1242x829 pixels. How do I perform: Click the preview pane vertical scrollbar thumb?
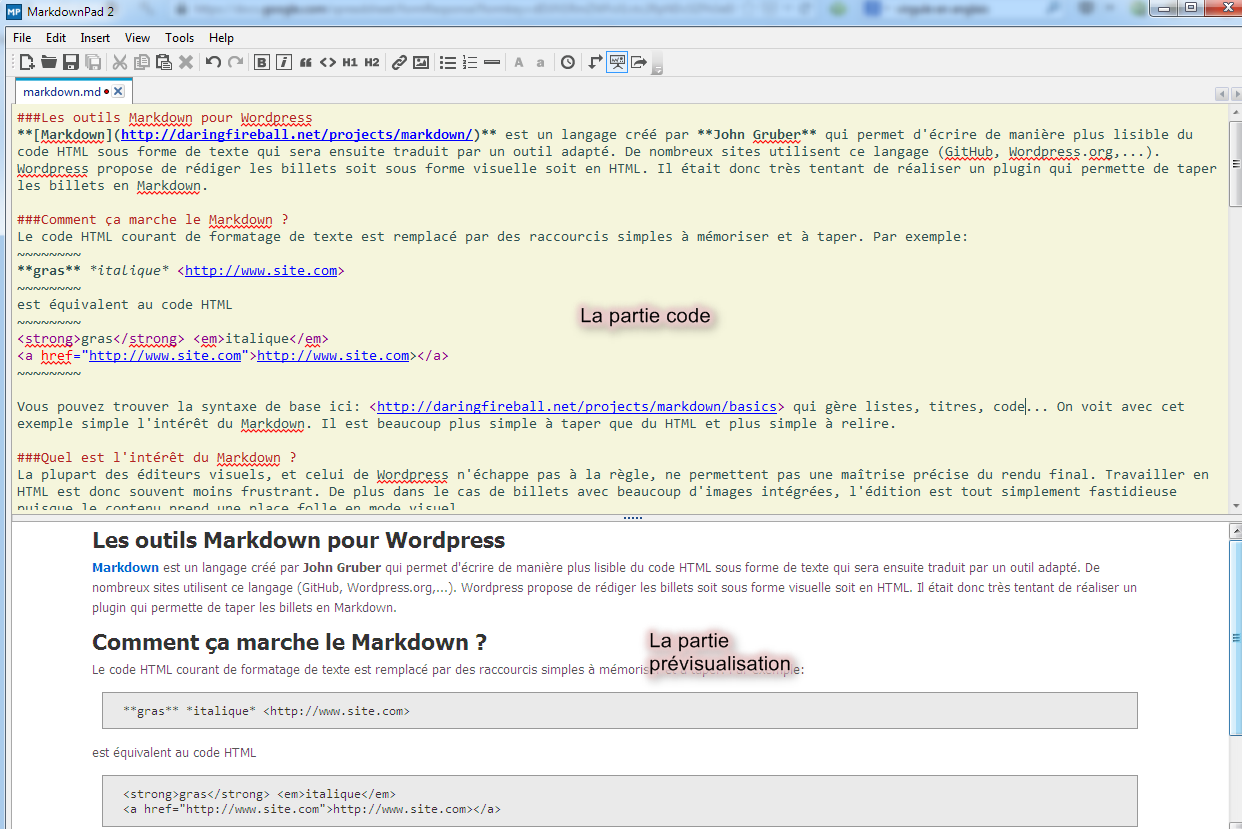pyautogui.click(x=1235, y=638)
